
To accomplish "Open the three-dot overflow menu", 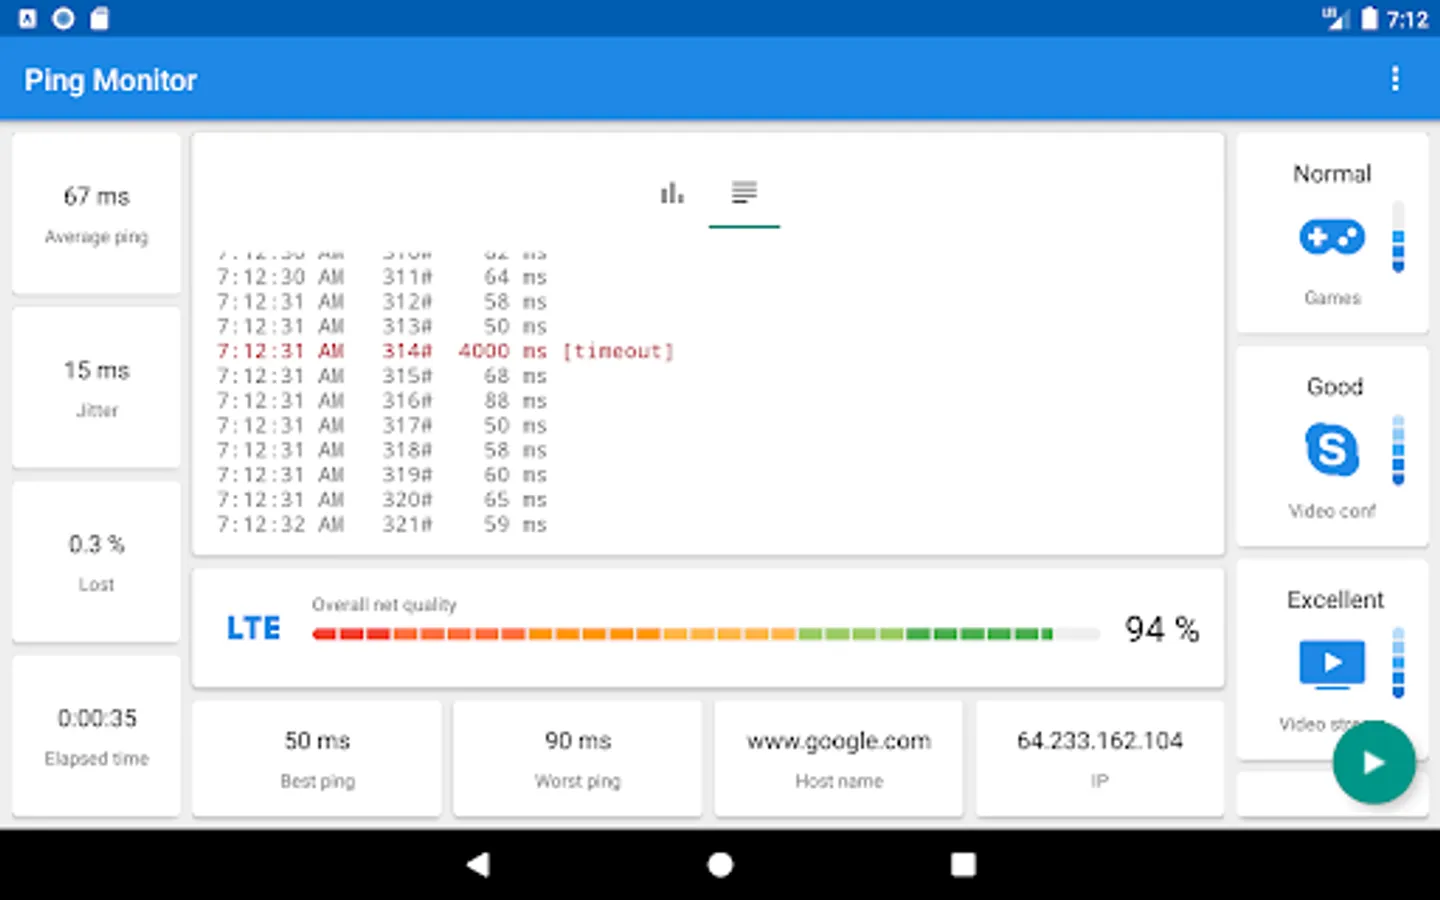I will pos(1395,79).
